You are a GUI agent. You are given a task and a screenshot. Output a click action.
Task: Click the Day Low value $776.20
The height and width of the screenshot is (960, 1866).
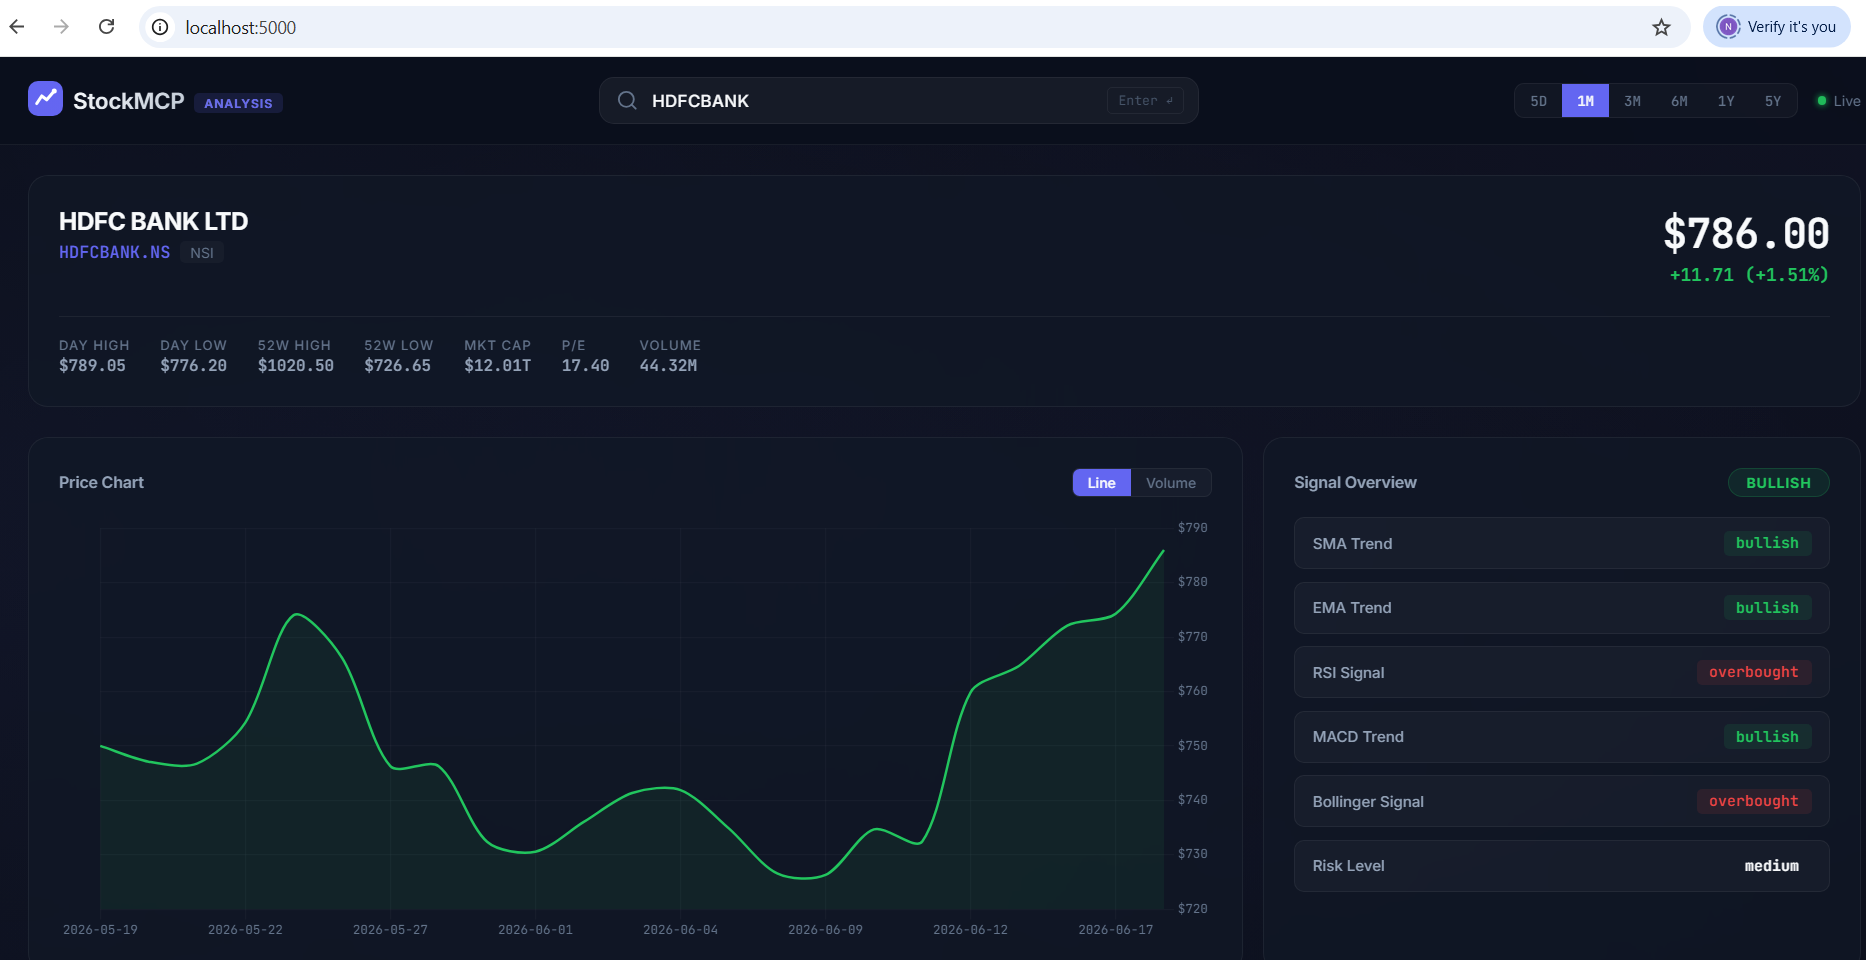coord(193,366)
